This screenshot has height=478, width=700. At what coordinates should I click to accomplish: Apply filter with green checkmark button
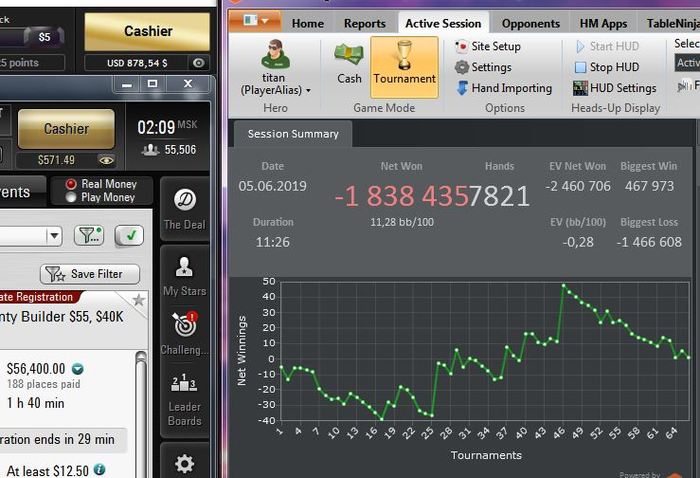129,235
